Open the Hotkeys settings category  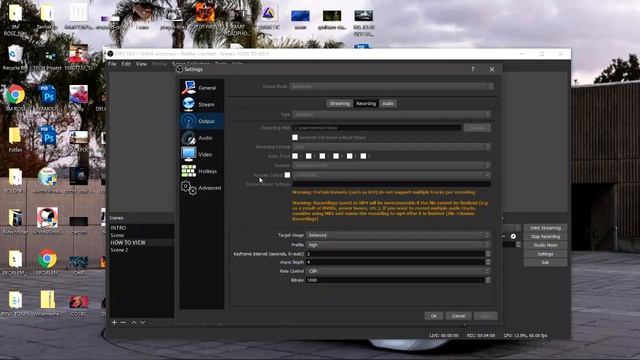click(202, 171)
